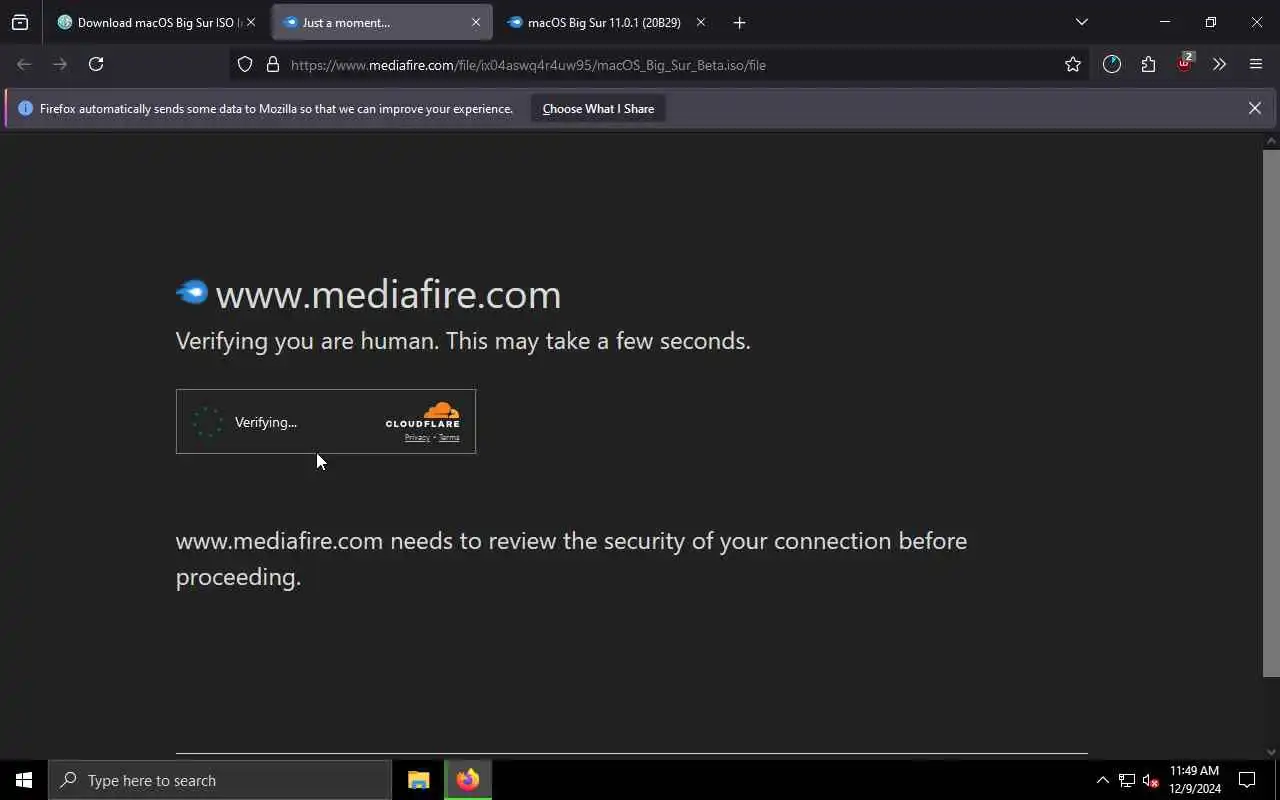Click the Cloudflare logo
The width and height of the screenshot is (1280, 800).
(423, 415)
